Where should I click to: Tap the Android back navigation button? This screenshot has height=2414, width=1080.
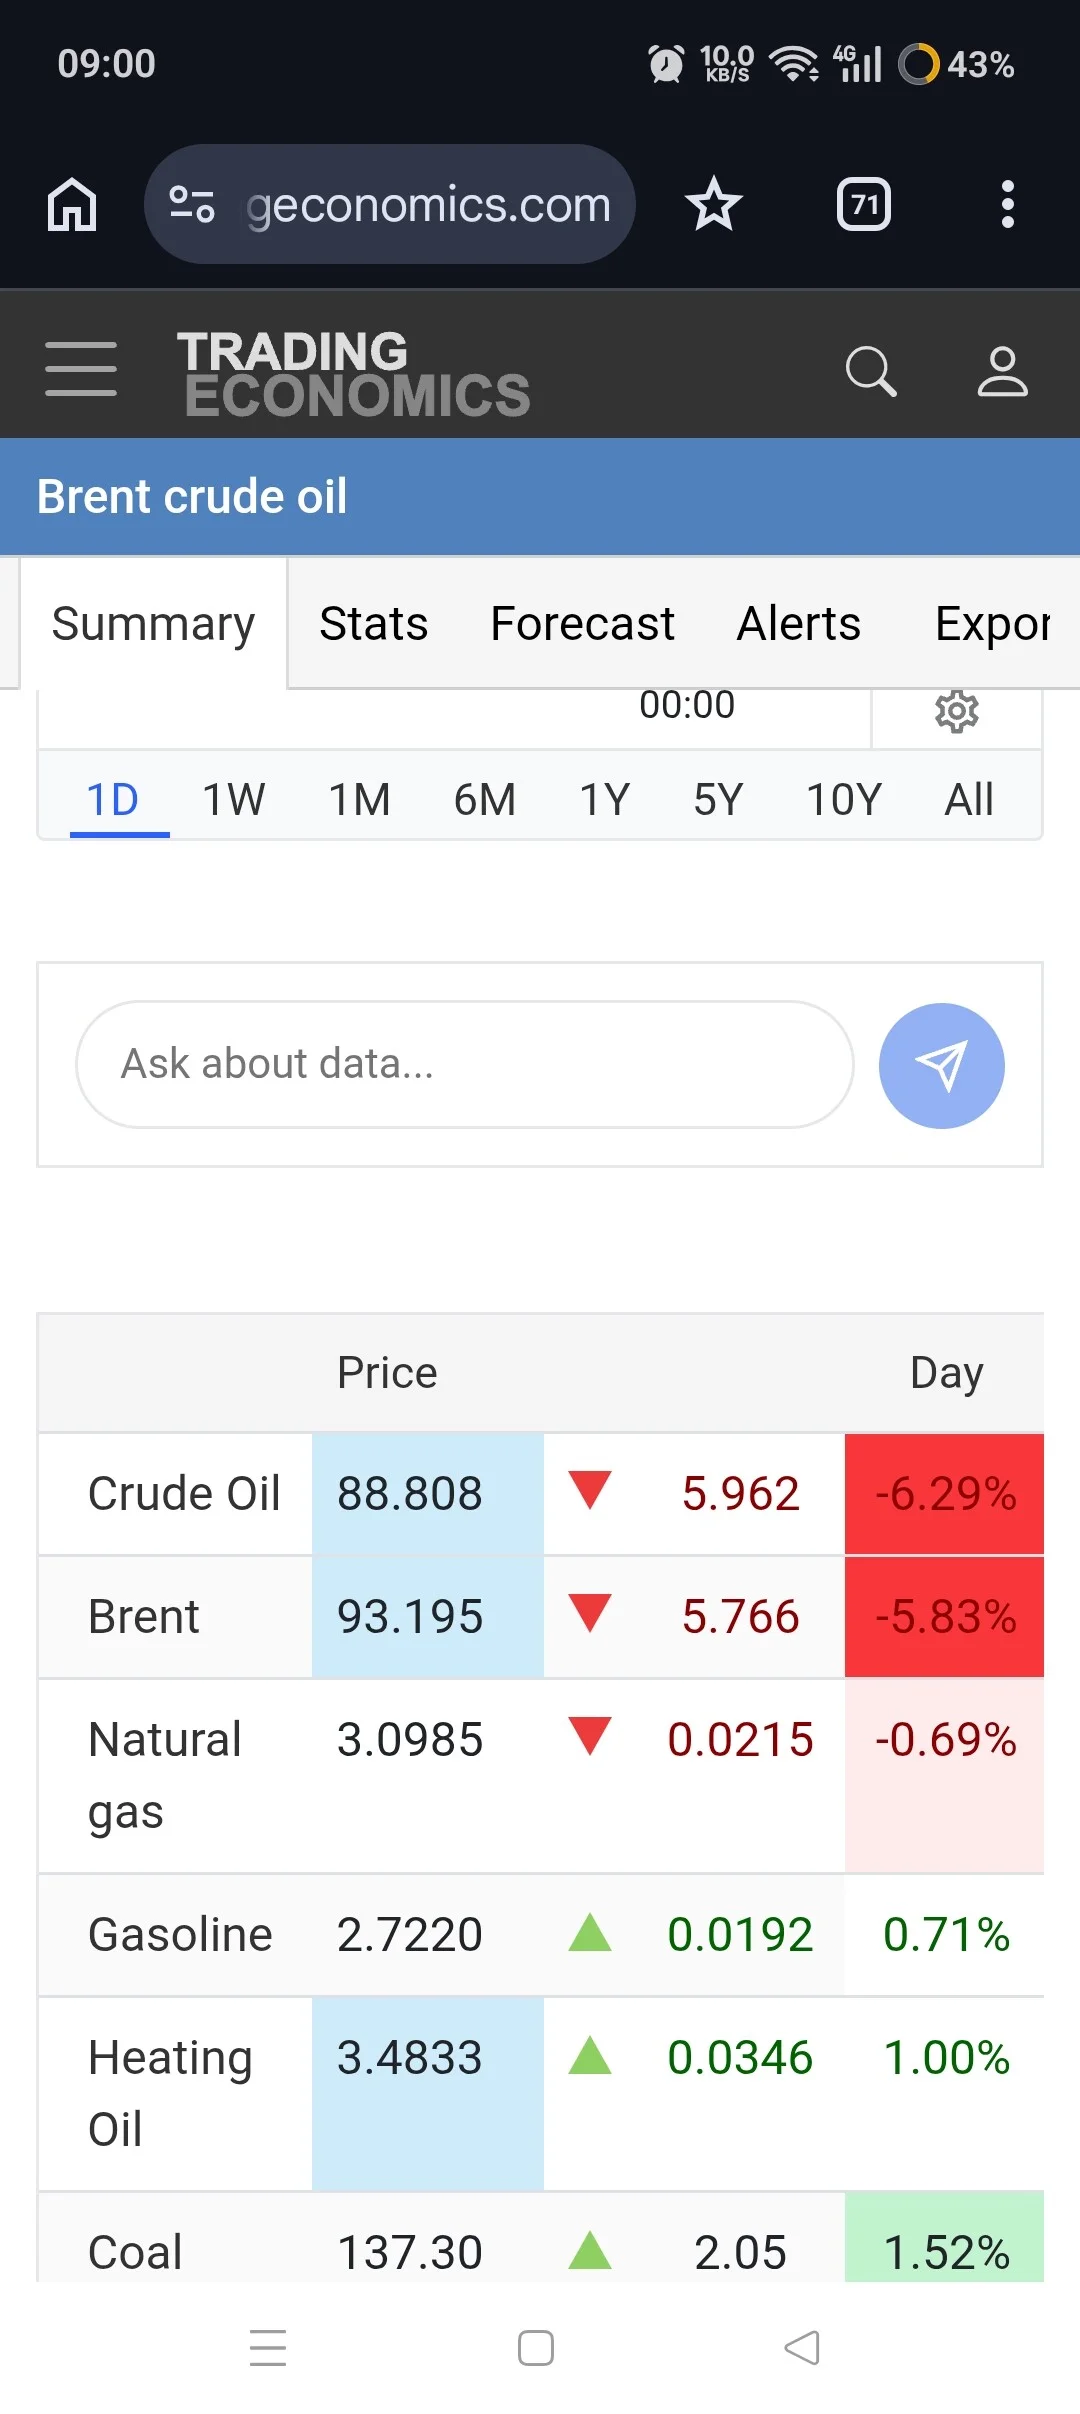[x=802, y=2348]
